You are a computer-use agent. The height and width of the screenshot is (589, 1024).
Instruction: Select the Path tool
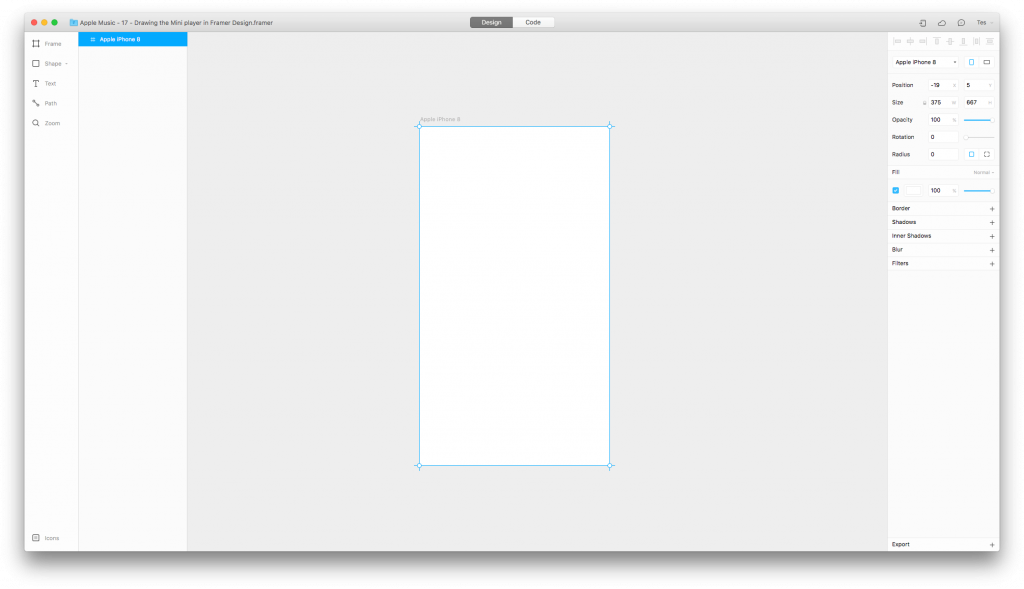(45, 103)
